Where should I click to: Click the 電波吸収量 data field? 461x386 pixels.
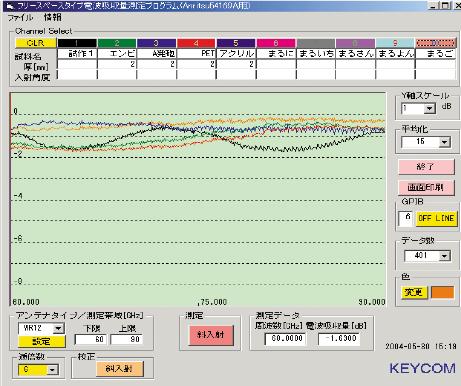(339, 339)
